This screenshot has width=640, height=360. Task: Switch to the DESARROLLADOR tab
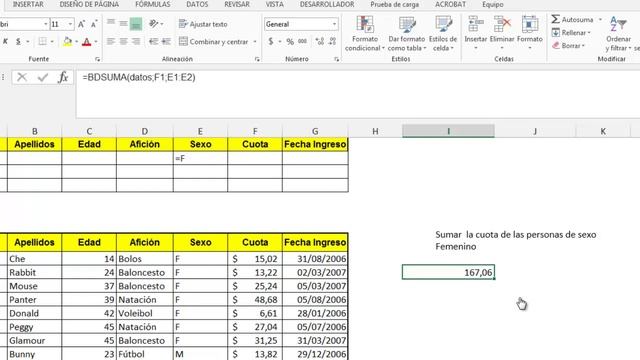tap(327, 4)
